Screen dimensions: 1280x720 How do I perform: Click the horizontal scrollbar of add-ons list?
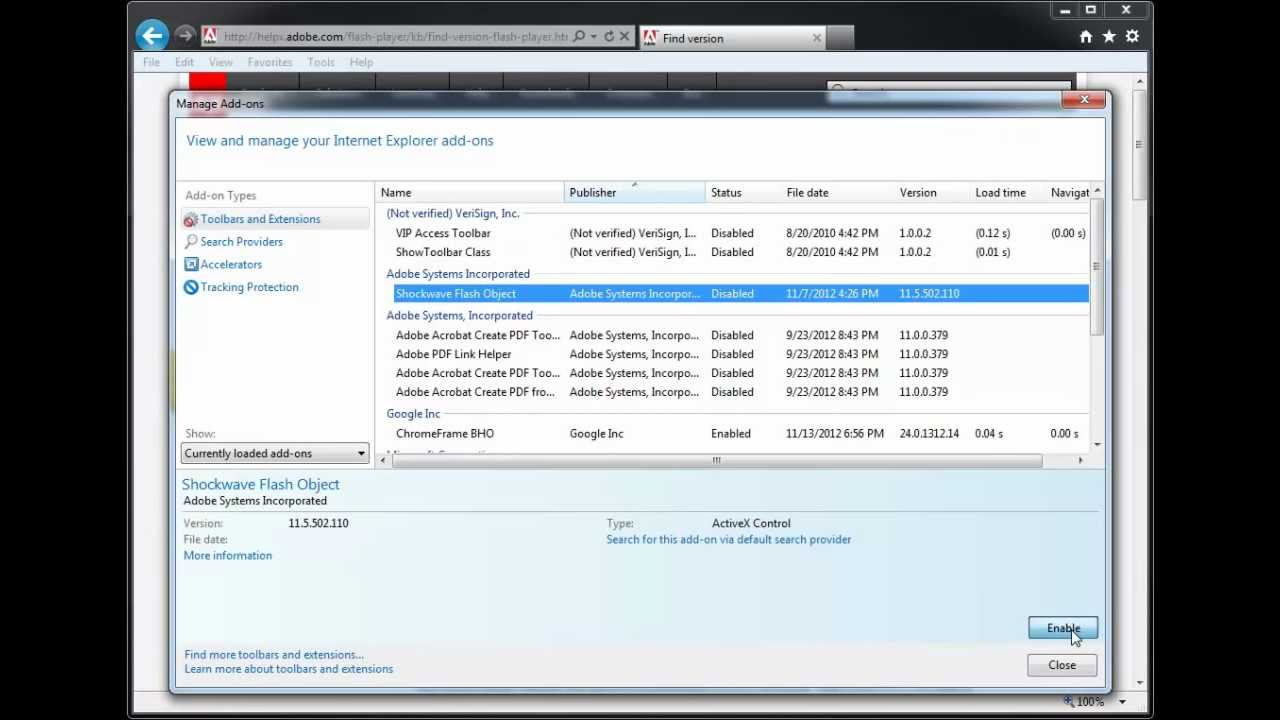716,460
